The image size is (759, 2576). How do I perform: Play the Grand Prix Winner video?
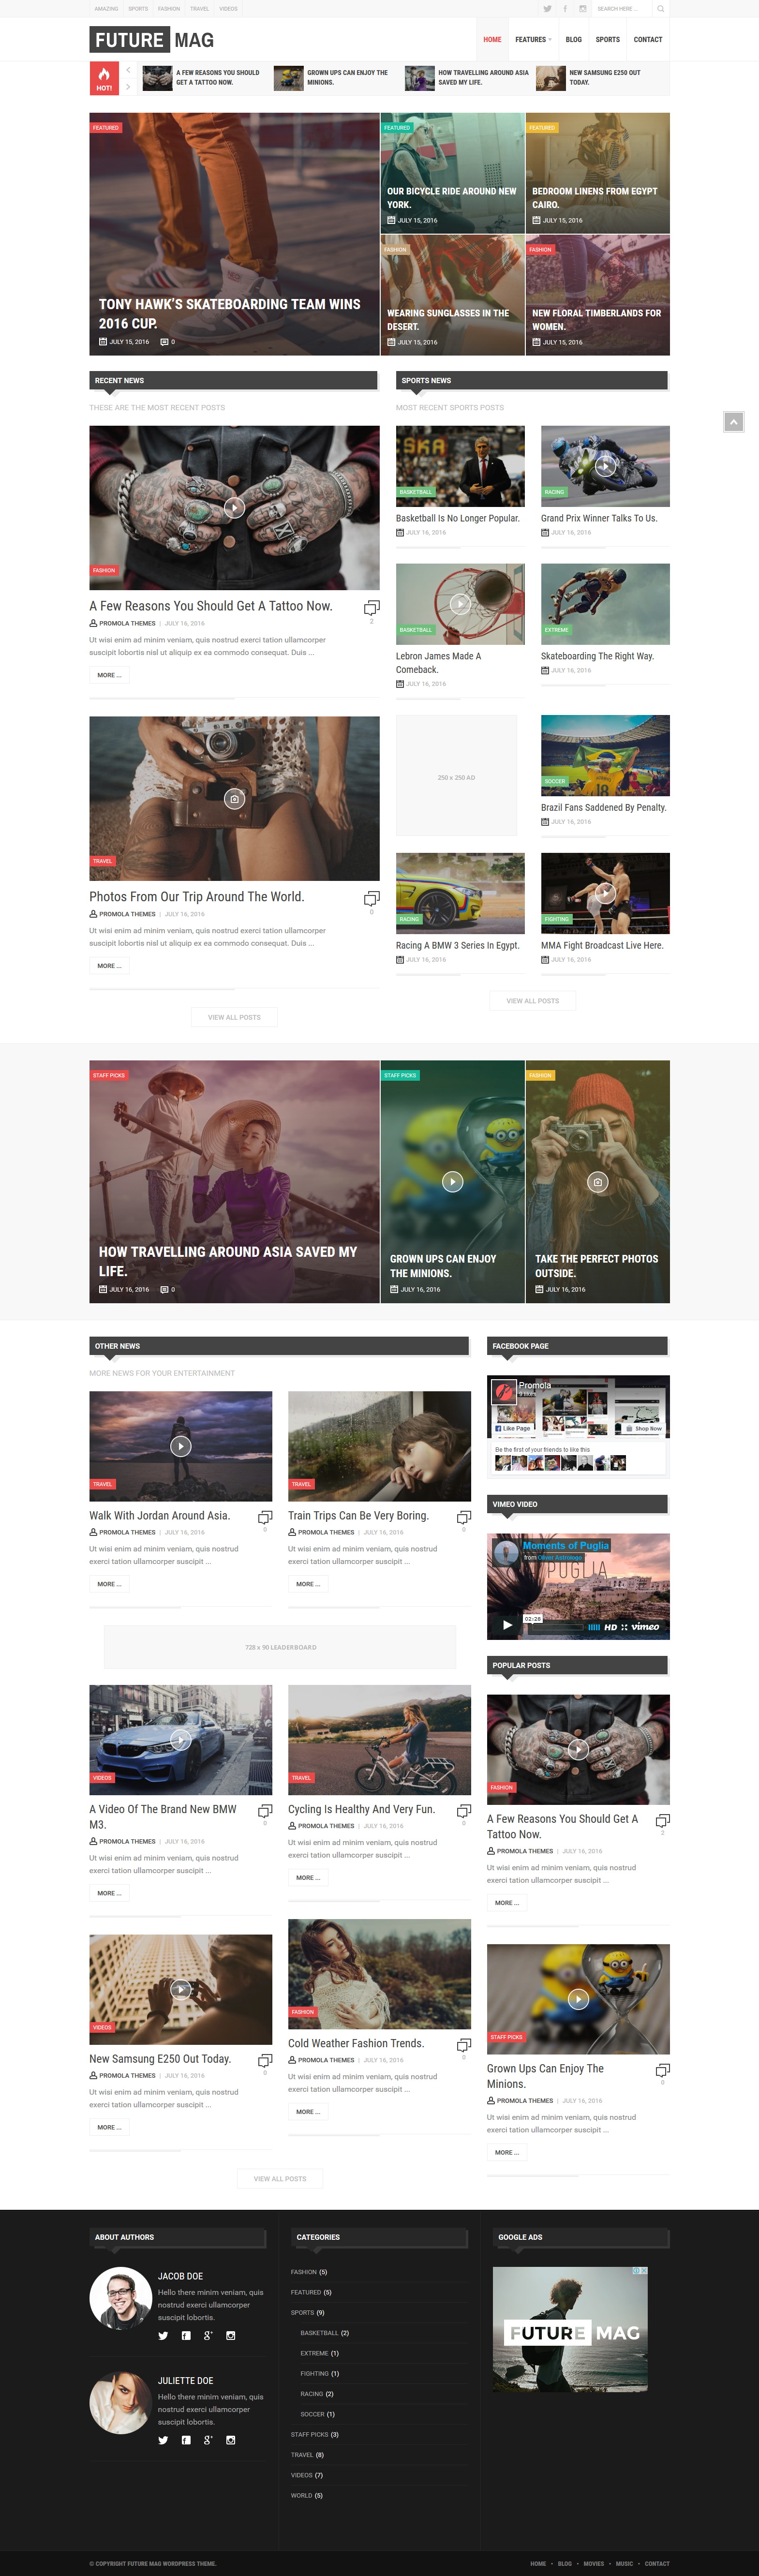click(x=605, y=465)
